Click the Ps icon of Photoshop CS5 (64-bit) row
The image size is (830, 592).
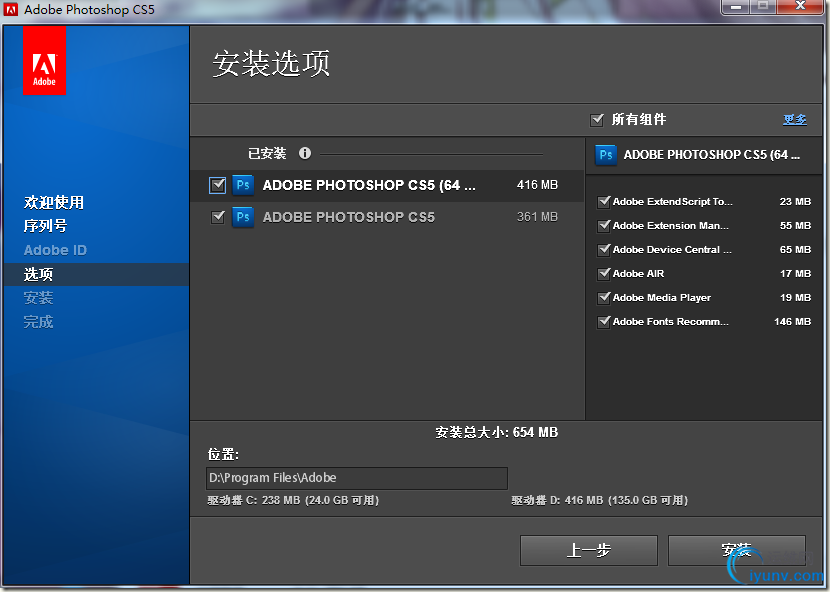[243, 185]
